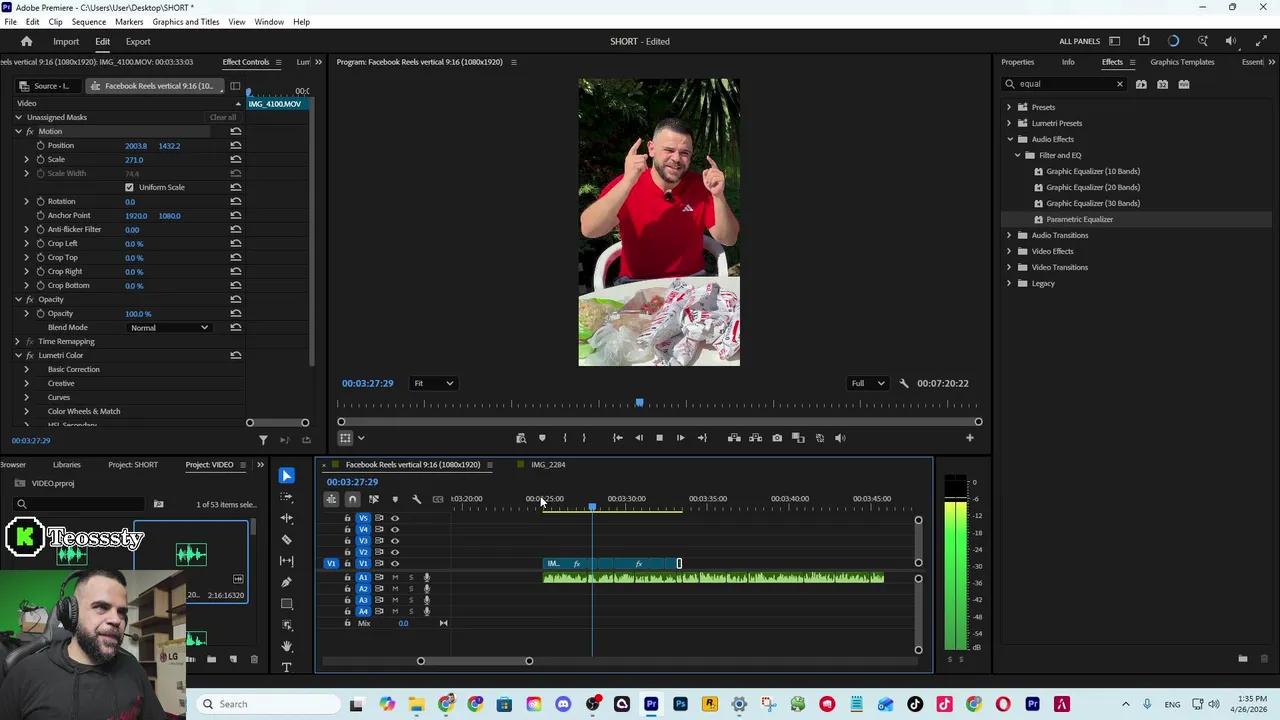Image resolution: width=1280 pixels, height=720 pixels.
Task: Switch to the Libraries panel tab
Action: point(67,465)
